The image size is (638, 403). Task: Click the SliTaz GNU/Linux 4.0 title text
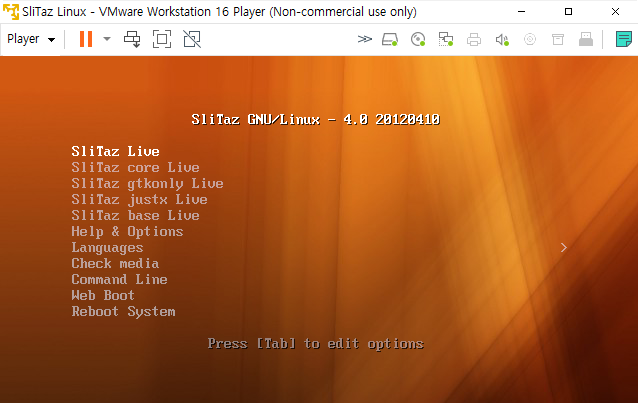coord(316,119)
